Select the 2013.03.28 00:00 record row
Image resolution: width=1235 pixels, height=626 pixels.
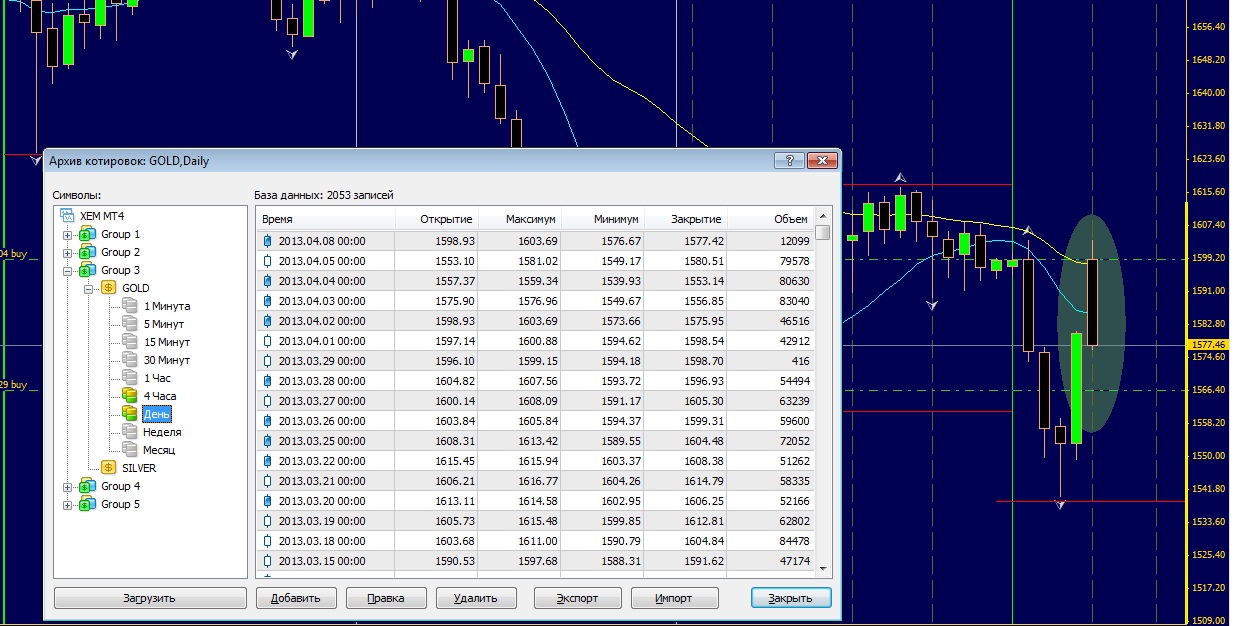[x=536, y=381]
